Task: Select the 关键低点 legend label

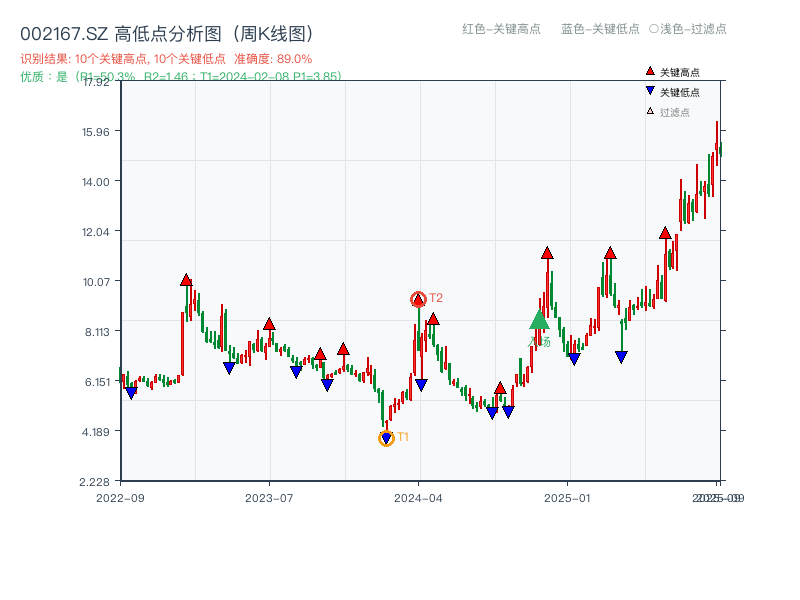Action: point(680,92)
